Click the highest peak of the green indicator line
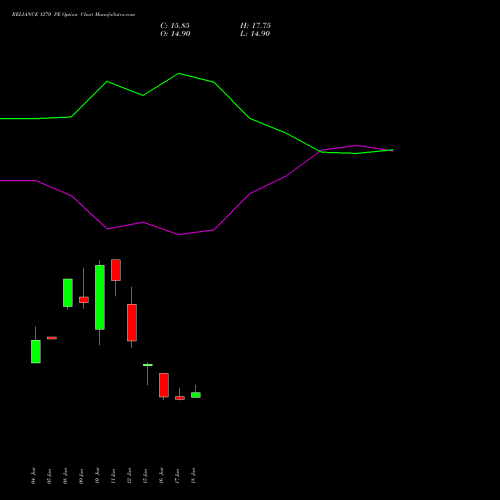The image size is (500, 500). coord(179,73)
